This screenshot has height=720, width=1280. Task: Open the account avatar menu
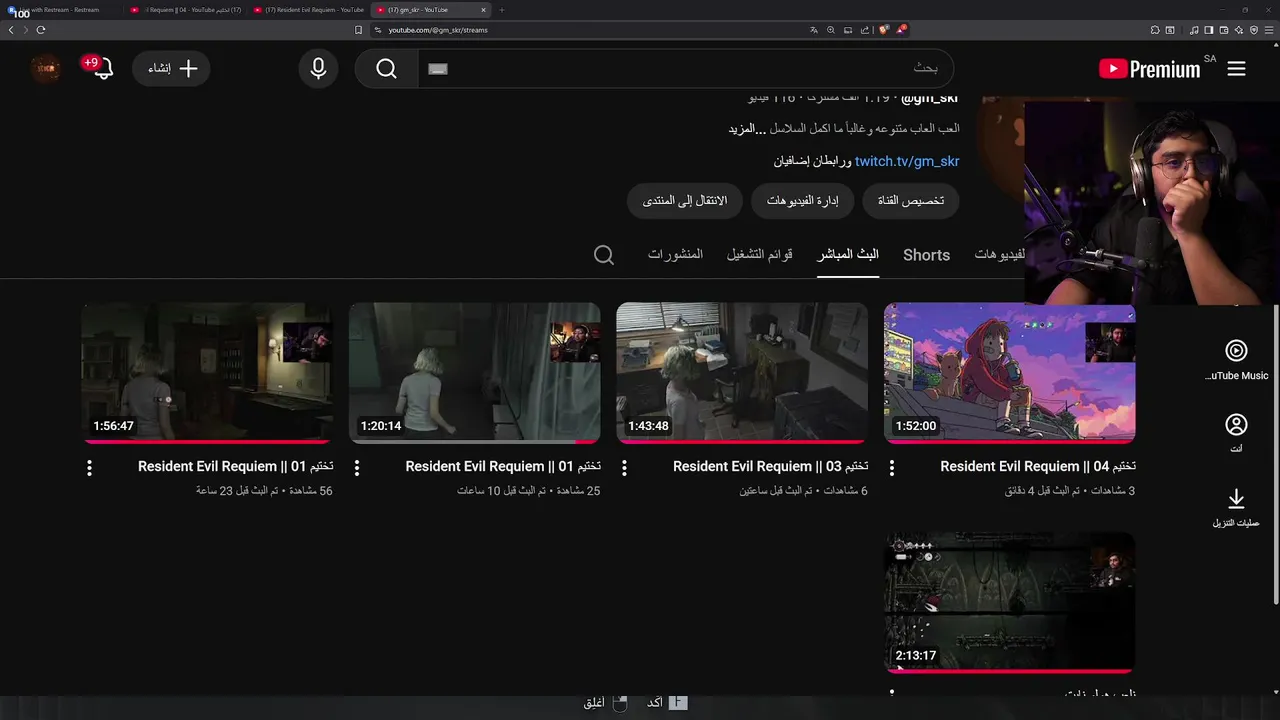tap(46, 68)
